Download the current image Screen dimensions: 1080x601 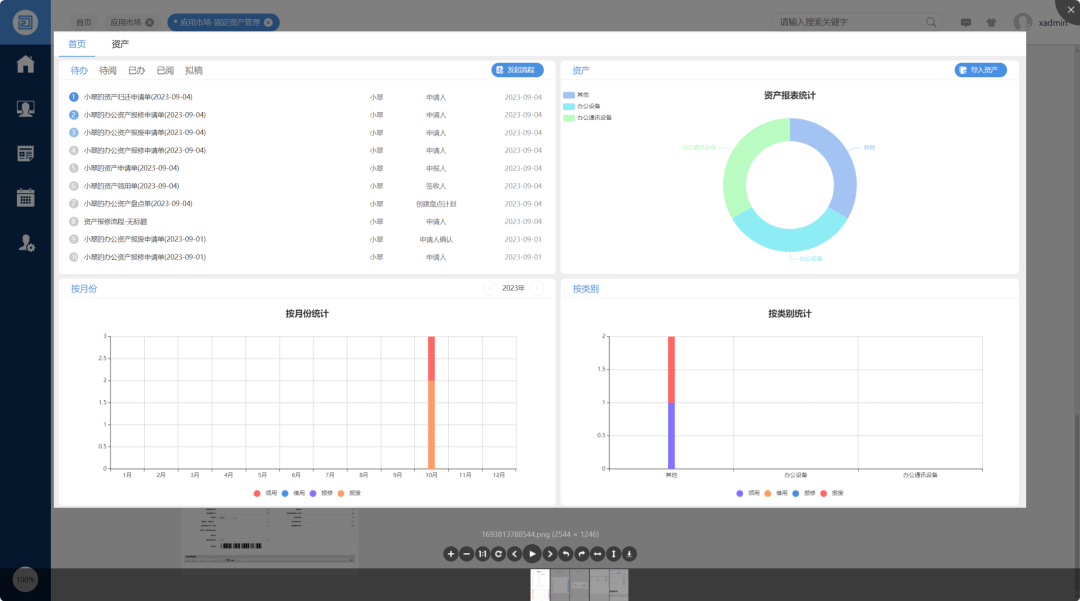[x=629, y=553]
